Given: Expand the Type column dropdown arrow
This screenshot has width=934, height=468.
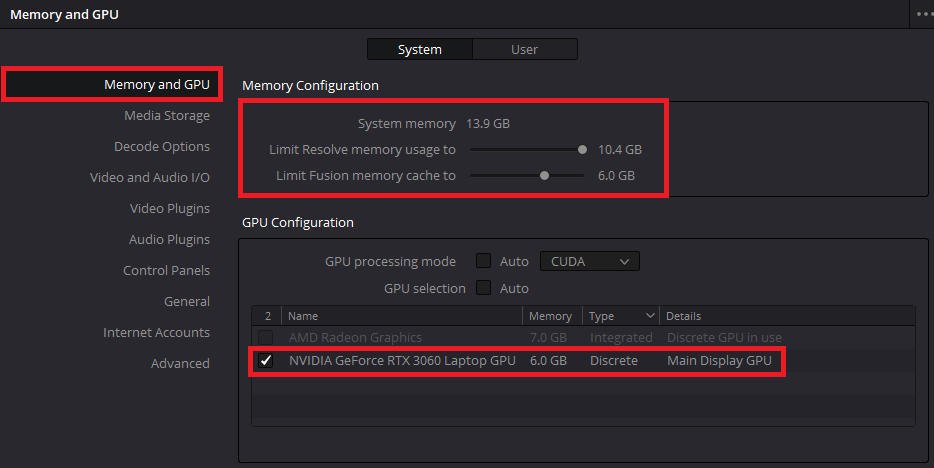Looking at the screenshot, I should pos(651,316).
